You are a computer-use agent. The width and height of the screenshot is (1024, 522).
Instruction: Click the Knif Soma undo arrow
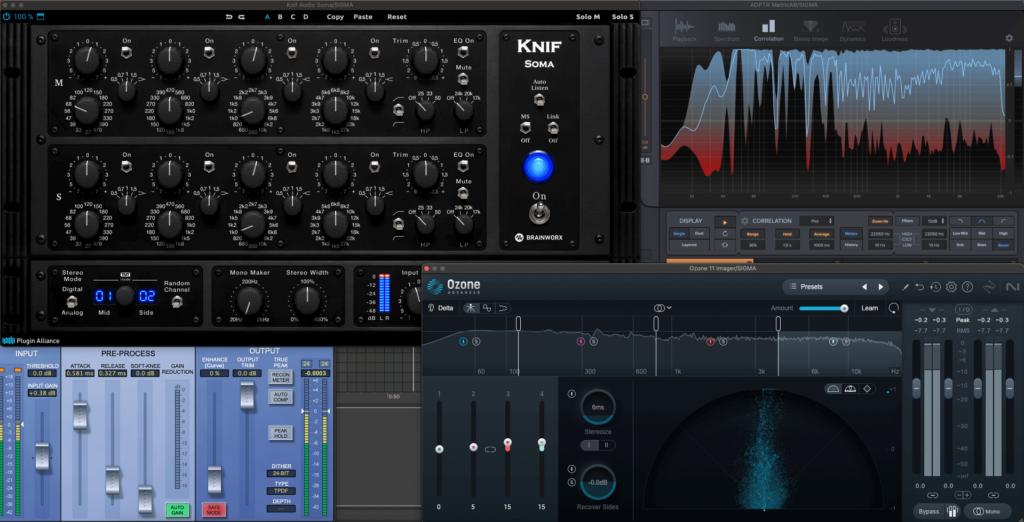229,17
